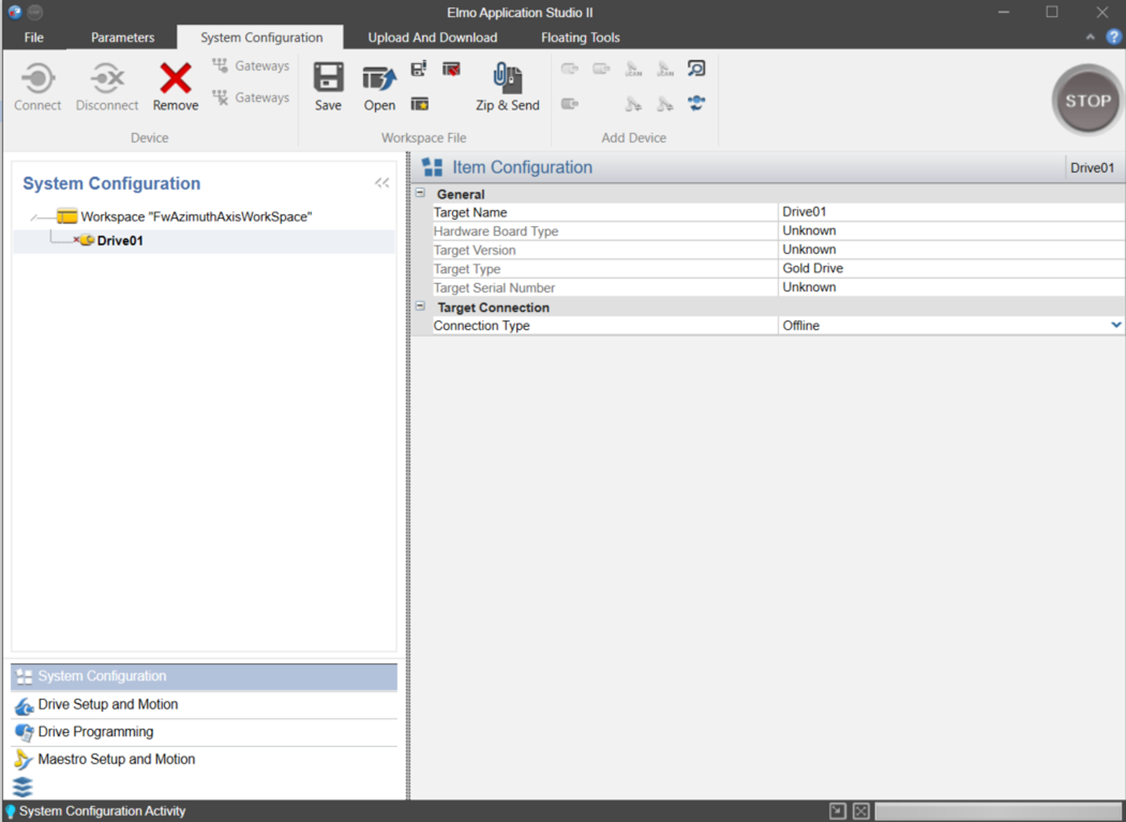Click the Drive01 label in Item Configuration header
Image resolution: width=1126 pixels, height=822 pixels.
(x=1092, y=167)
